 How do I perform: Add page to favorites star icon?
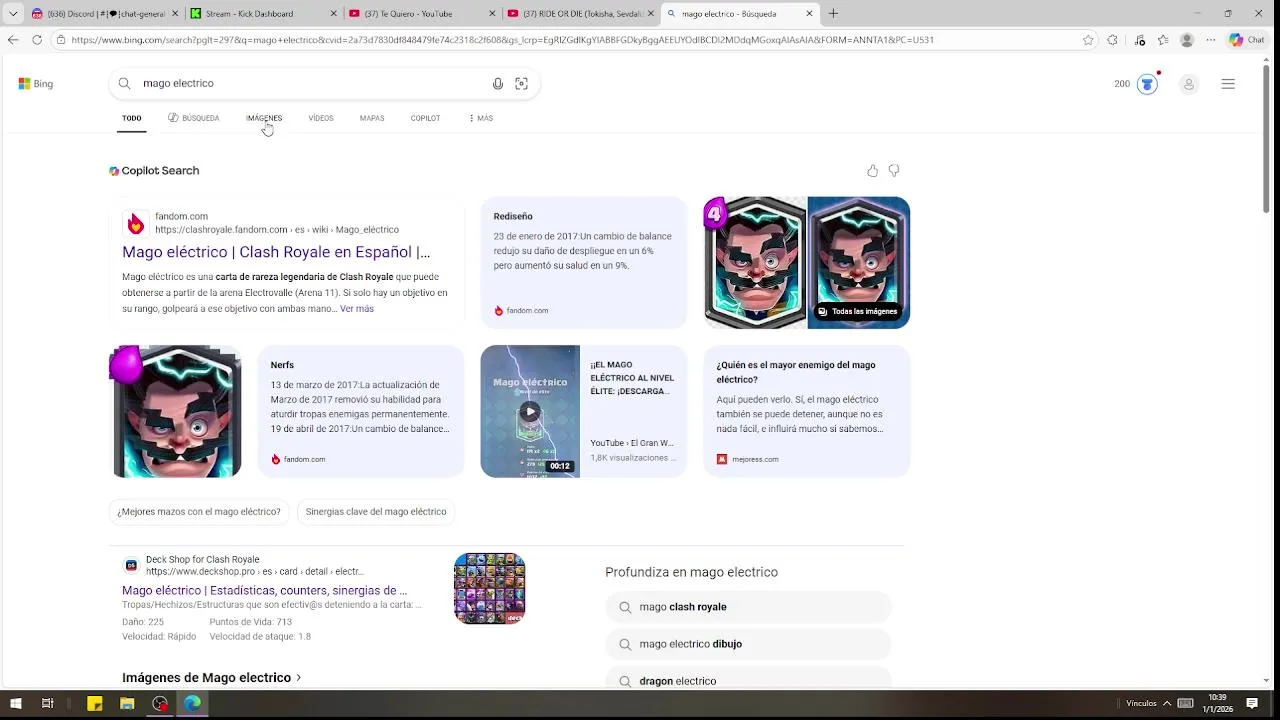pos(1088,40)
